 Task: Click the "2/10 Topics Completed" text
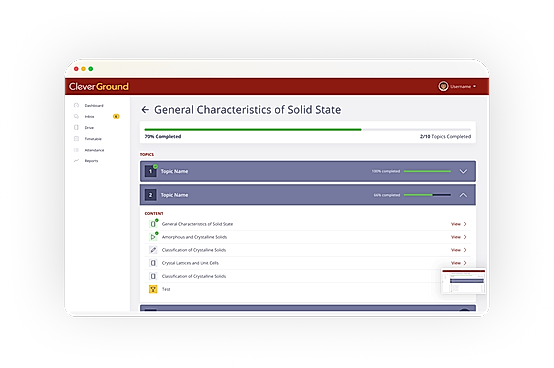pos(445,137)
